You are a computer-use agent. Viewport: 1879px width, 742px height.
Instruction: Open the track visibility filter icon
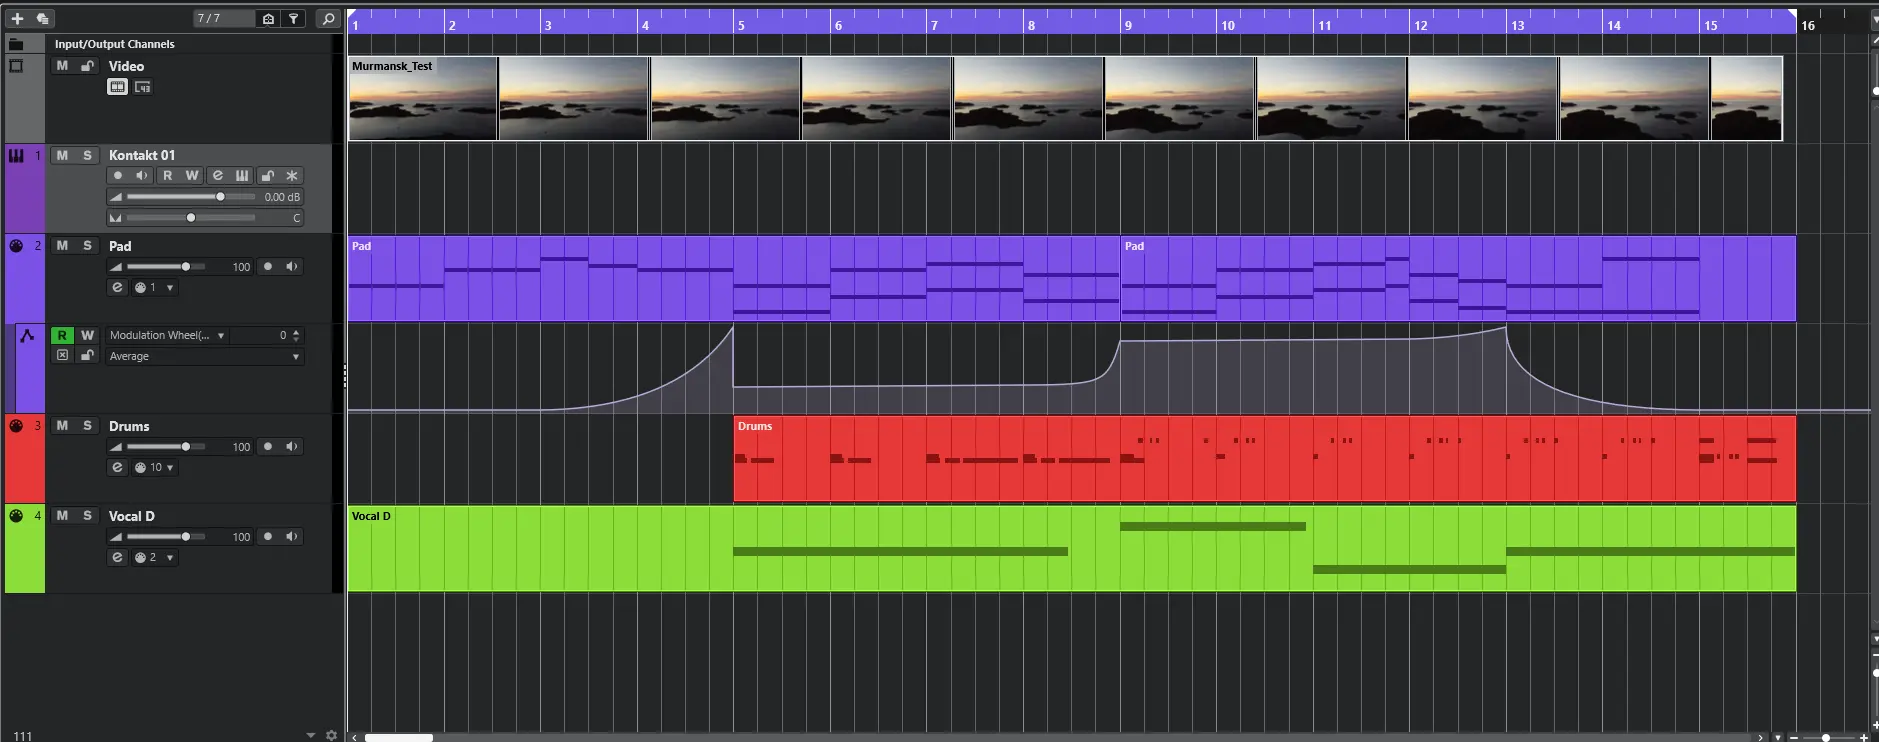[x=293, y=18]
